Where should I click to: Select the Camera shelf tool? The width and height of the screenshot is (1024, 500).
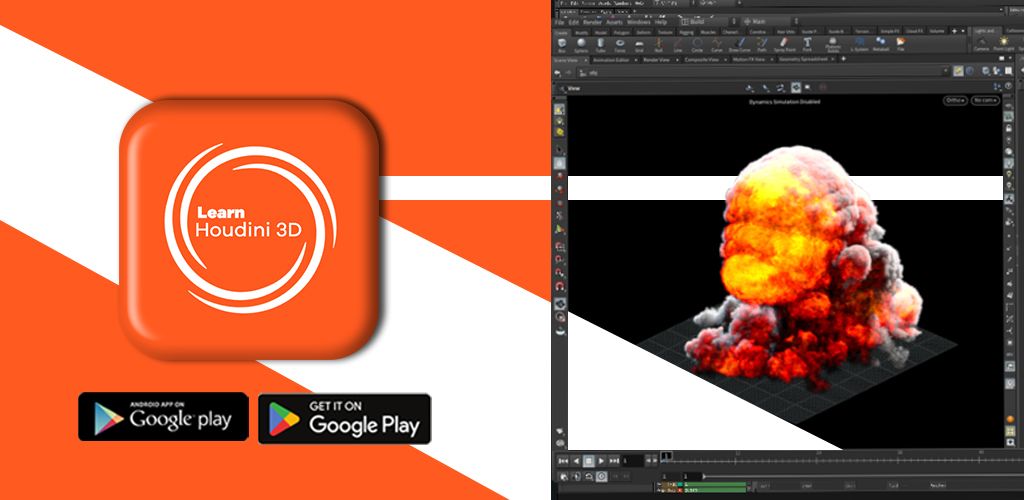982,45
